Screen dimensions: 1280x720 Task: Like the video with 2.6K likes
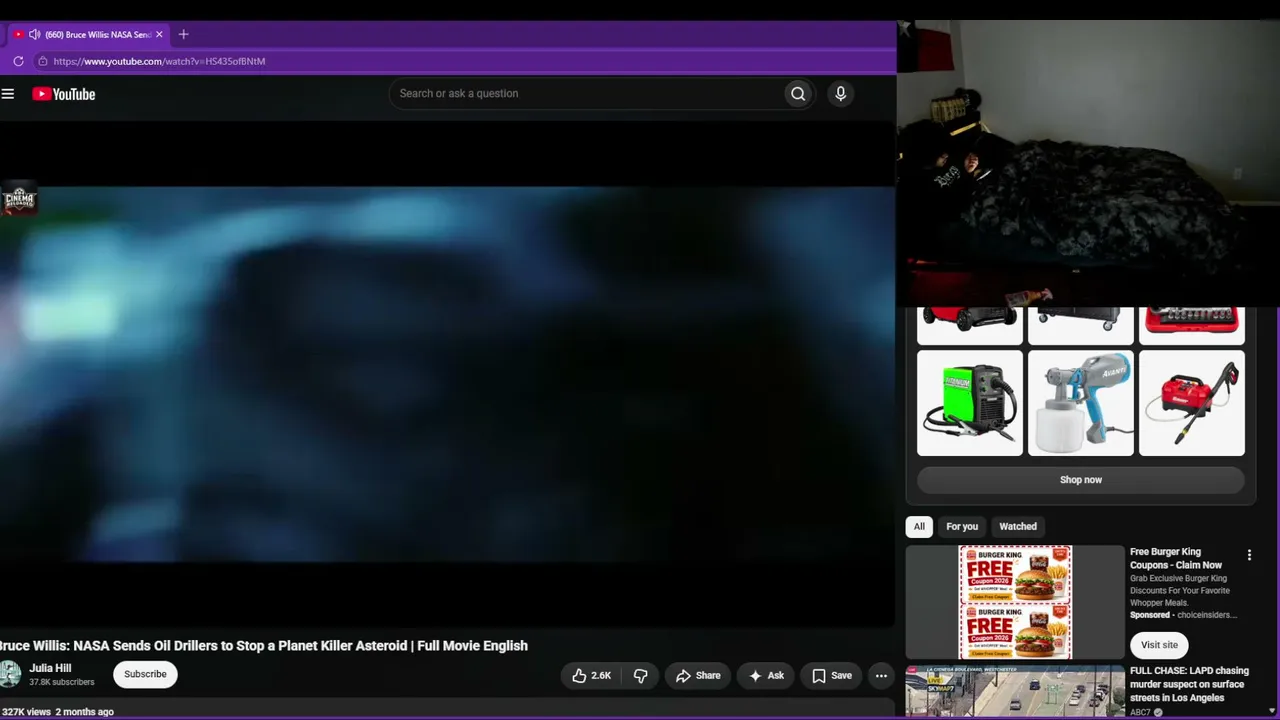591,676
